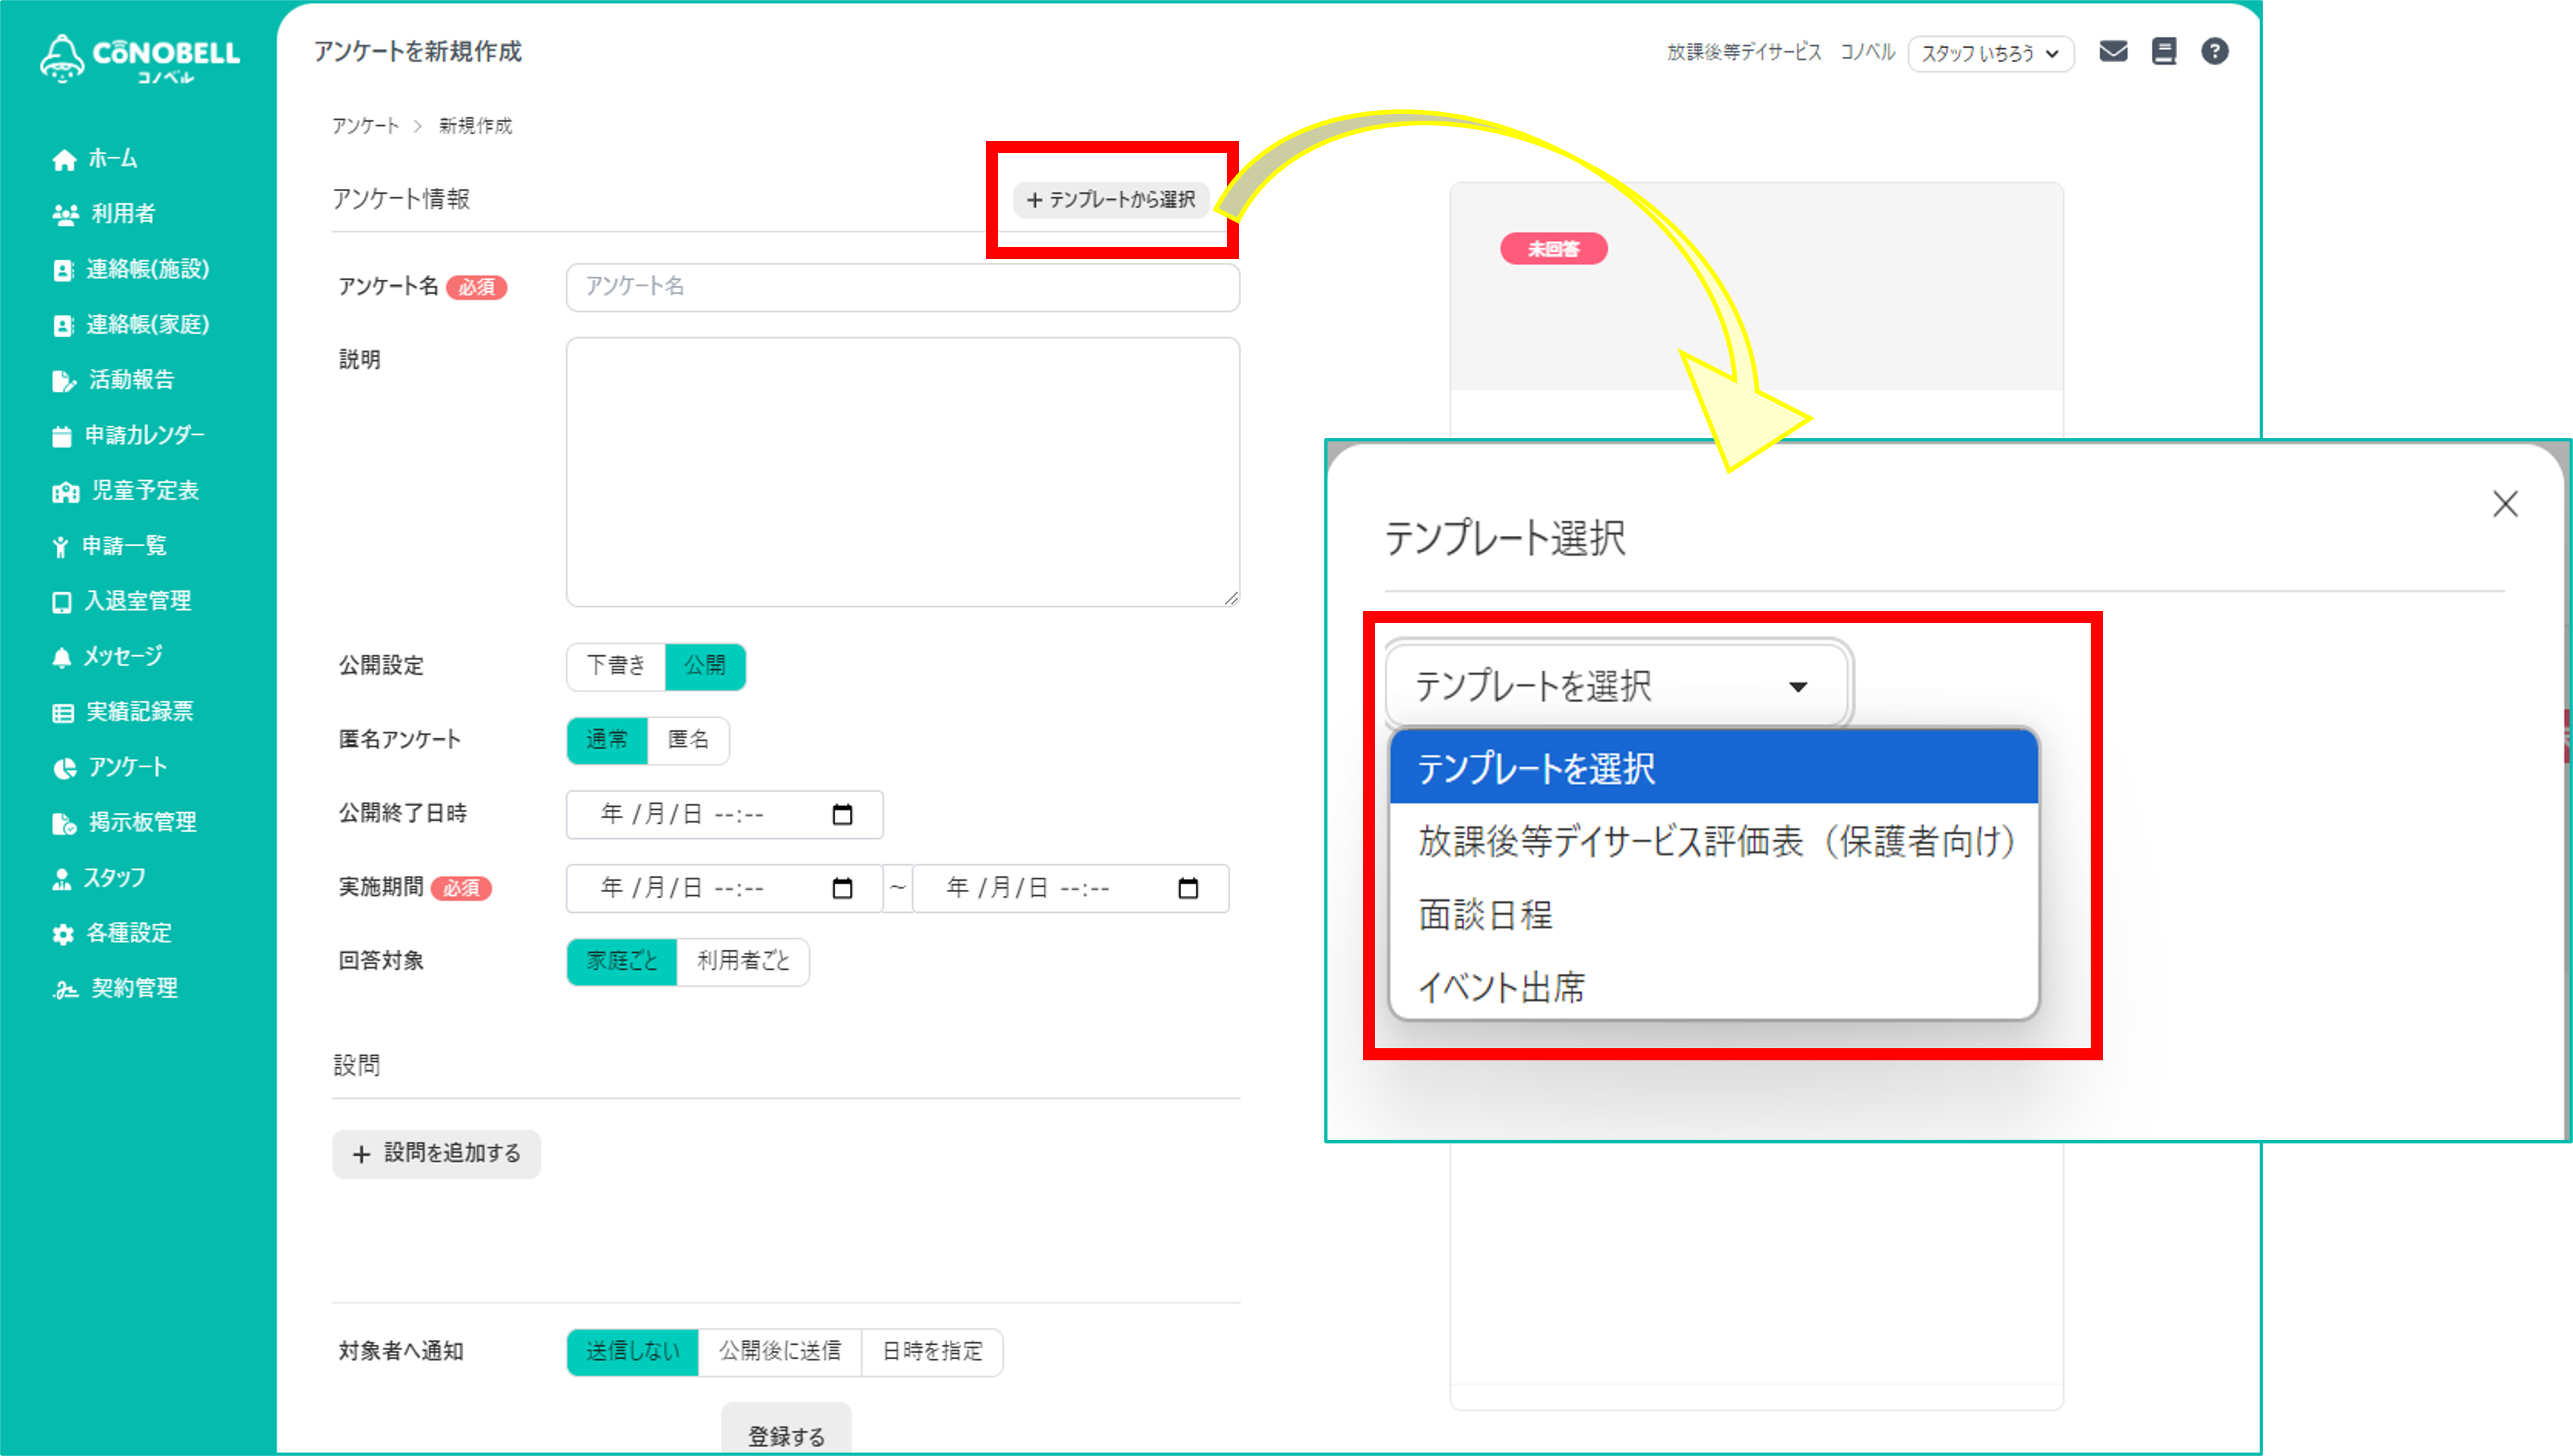Click the 入退室管理 sidebar icon
2573x1456 pixels.
pos(62,602)
